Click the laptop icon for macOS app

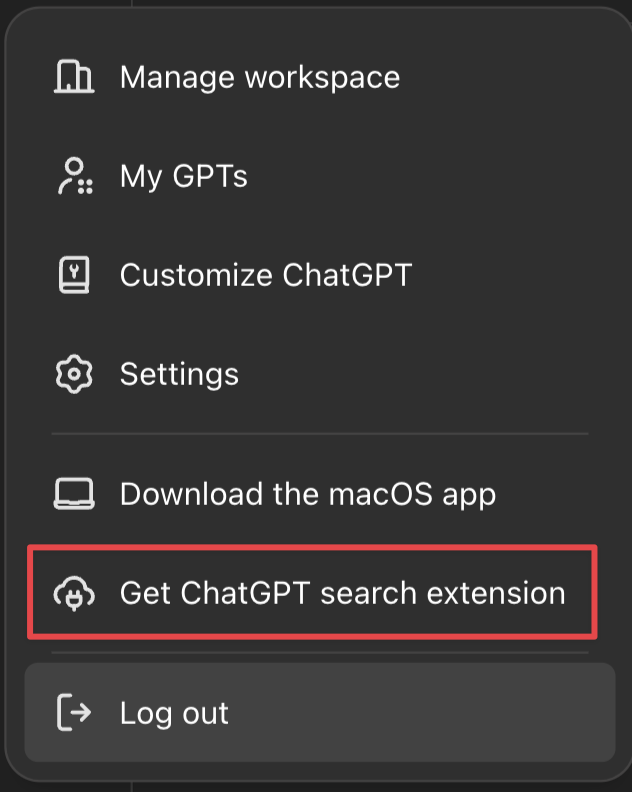74,493
